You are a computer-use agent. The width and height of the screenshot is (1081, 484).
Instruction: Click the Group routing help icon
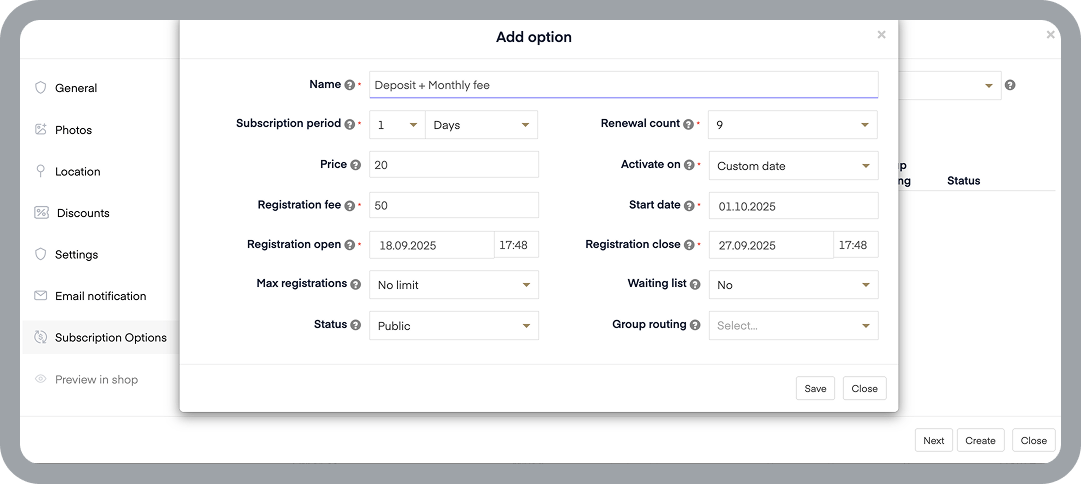pos(695,325)
